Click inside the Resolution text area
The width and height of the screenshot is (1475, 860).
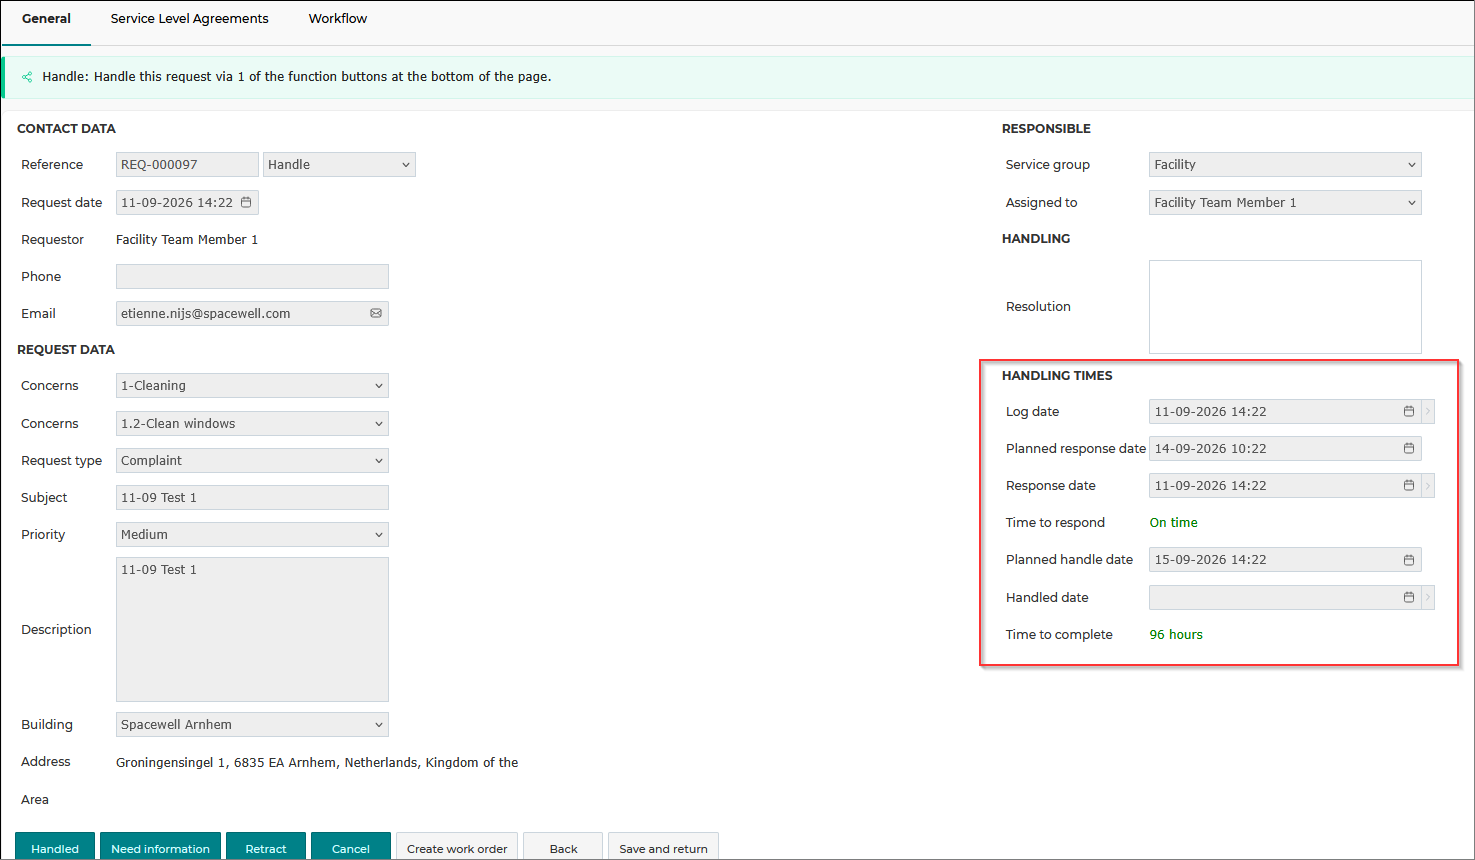pos(1285,307)
